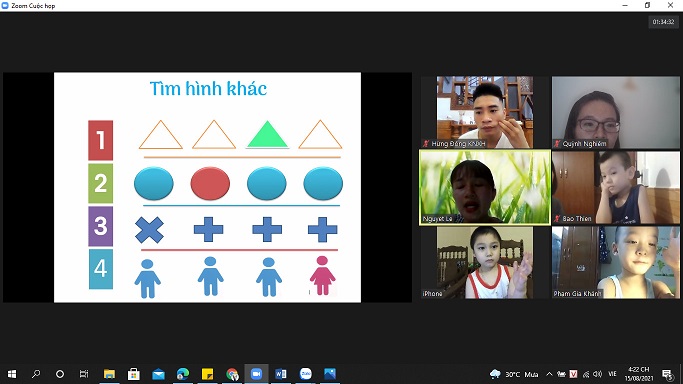Open Task View on the taskbar
Viewport: 683px width, 384px height.
click(x=84, y=374)
